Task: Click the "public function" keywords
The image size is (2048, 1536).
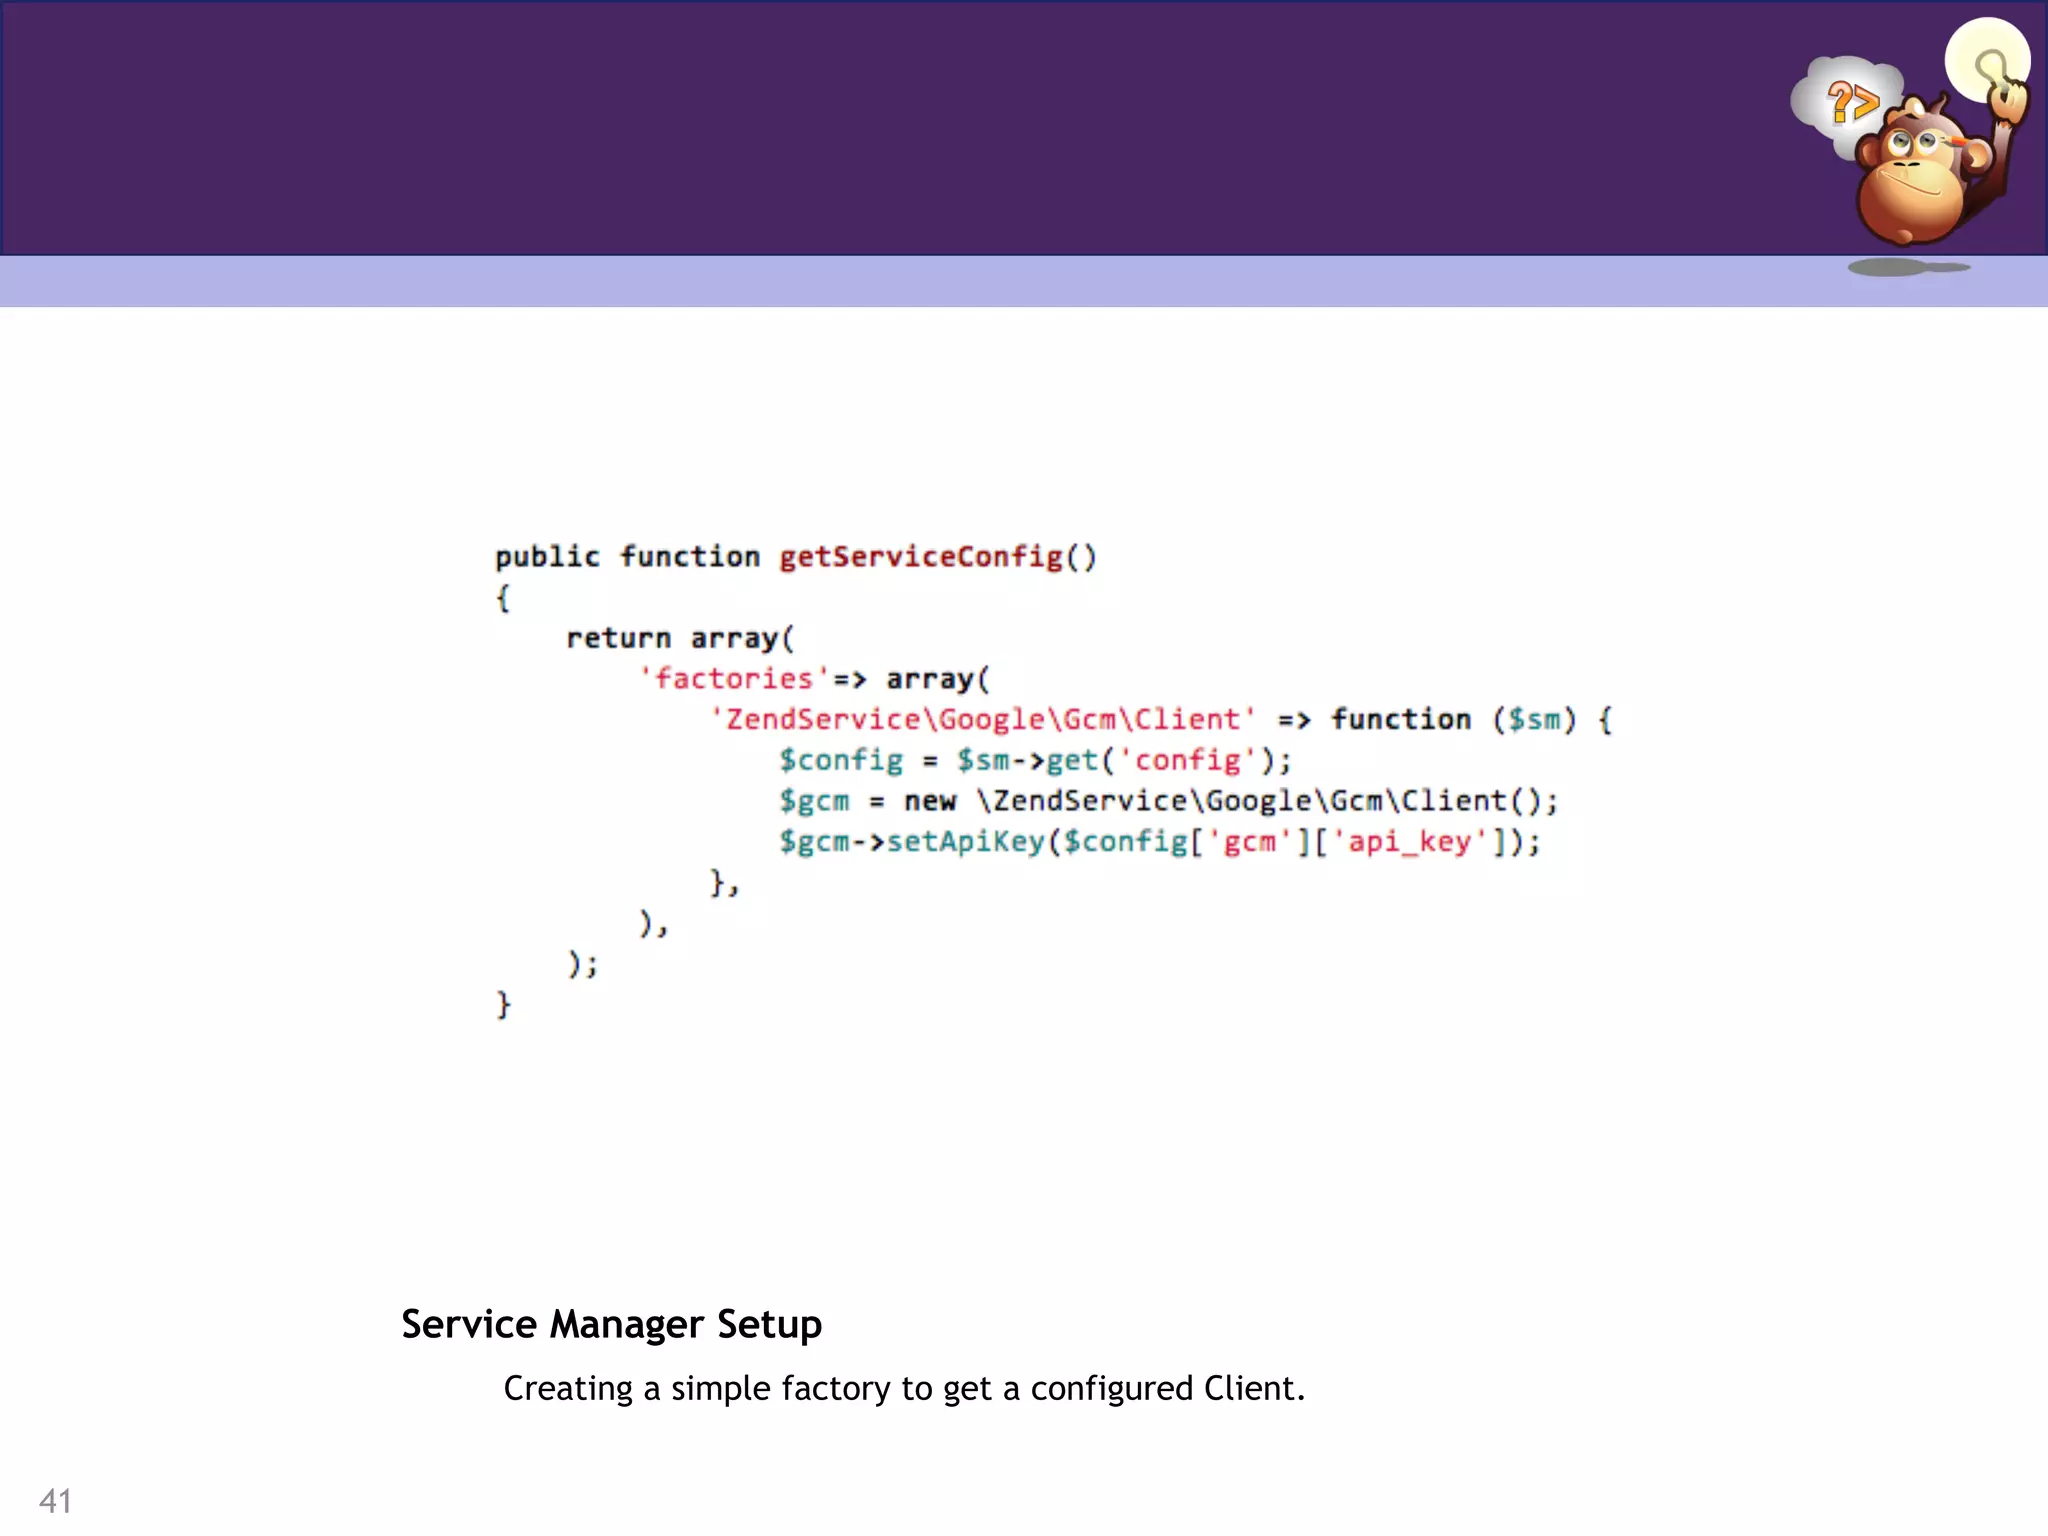Action: click(627, 557)
